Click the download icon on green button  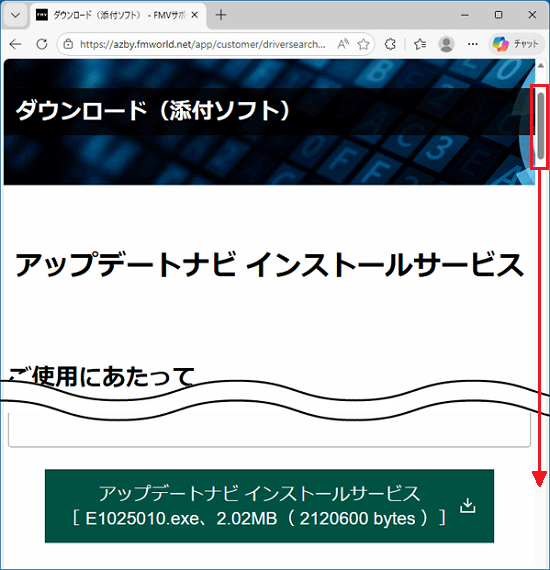click(468, 506)
